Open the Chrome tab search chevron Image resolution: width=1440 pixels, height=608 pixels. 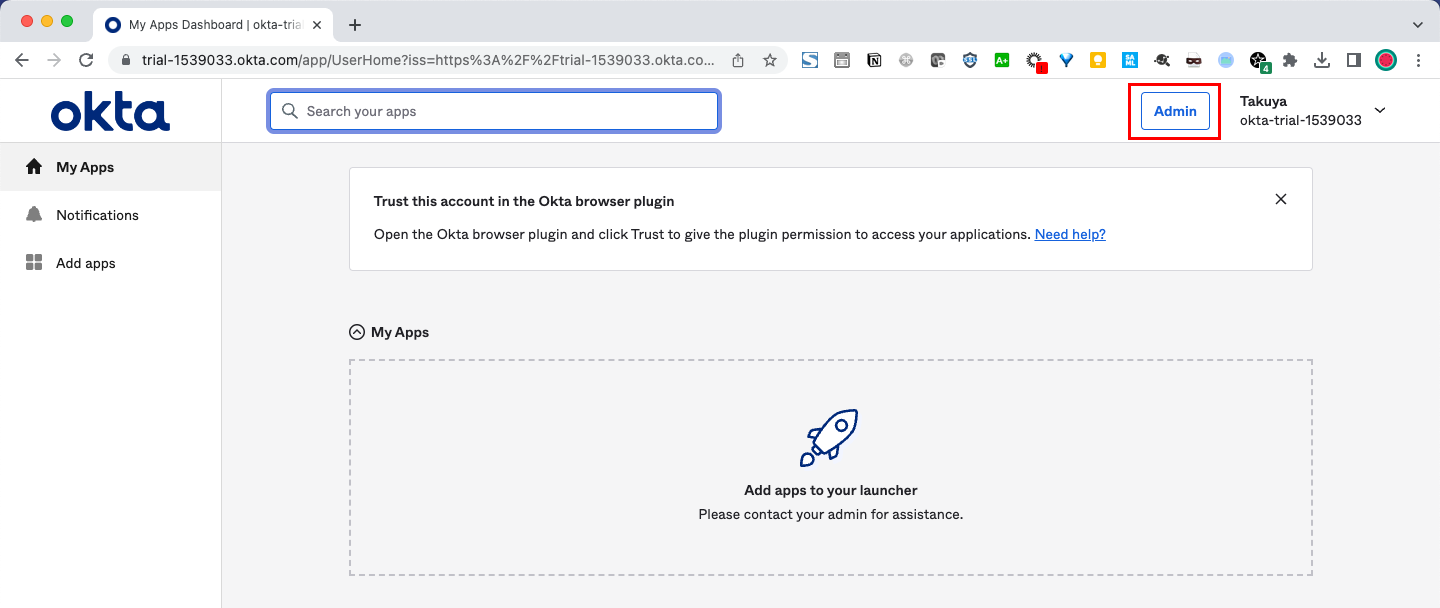pyautogui.click(x=1417, y=24)
